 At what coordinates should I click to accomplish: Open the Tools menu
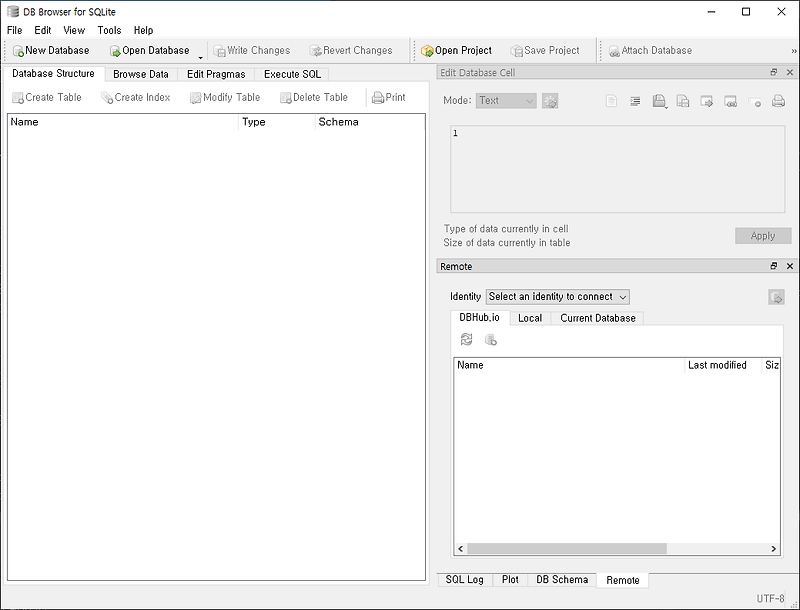(x=109, y=30)
